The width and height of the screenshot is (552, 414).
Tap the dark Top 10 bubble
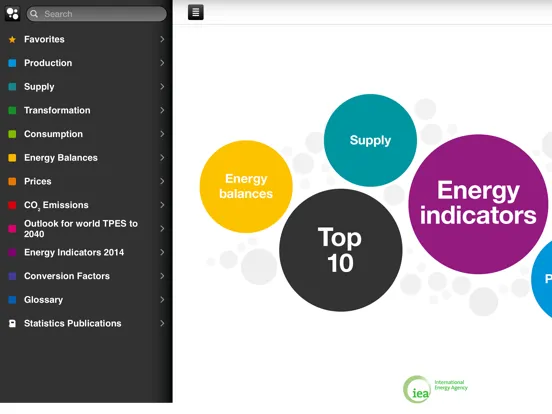(x=341, y=250)
